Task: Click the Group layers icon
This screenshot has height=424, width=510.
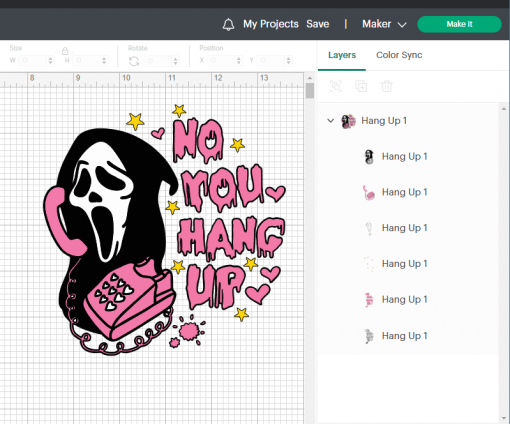Action: [336, 86]
